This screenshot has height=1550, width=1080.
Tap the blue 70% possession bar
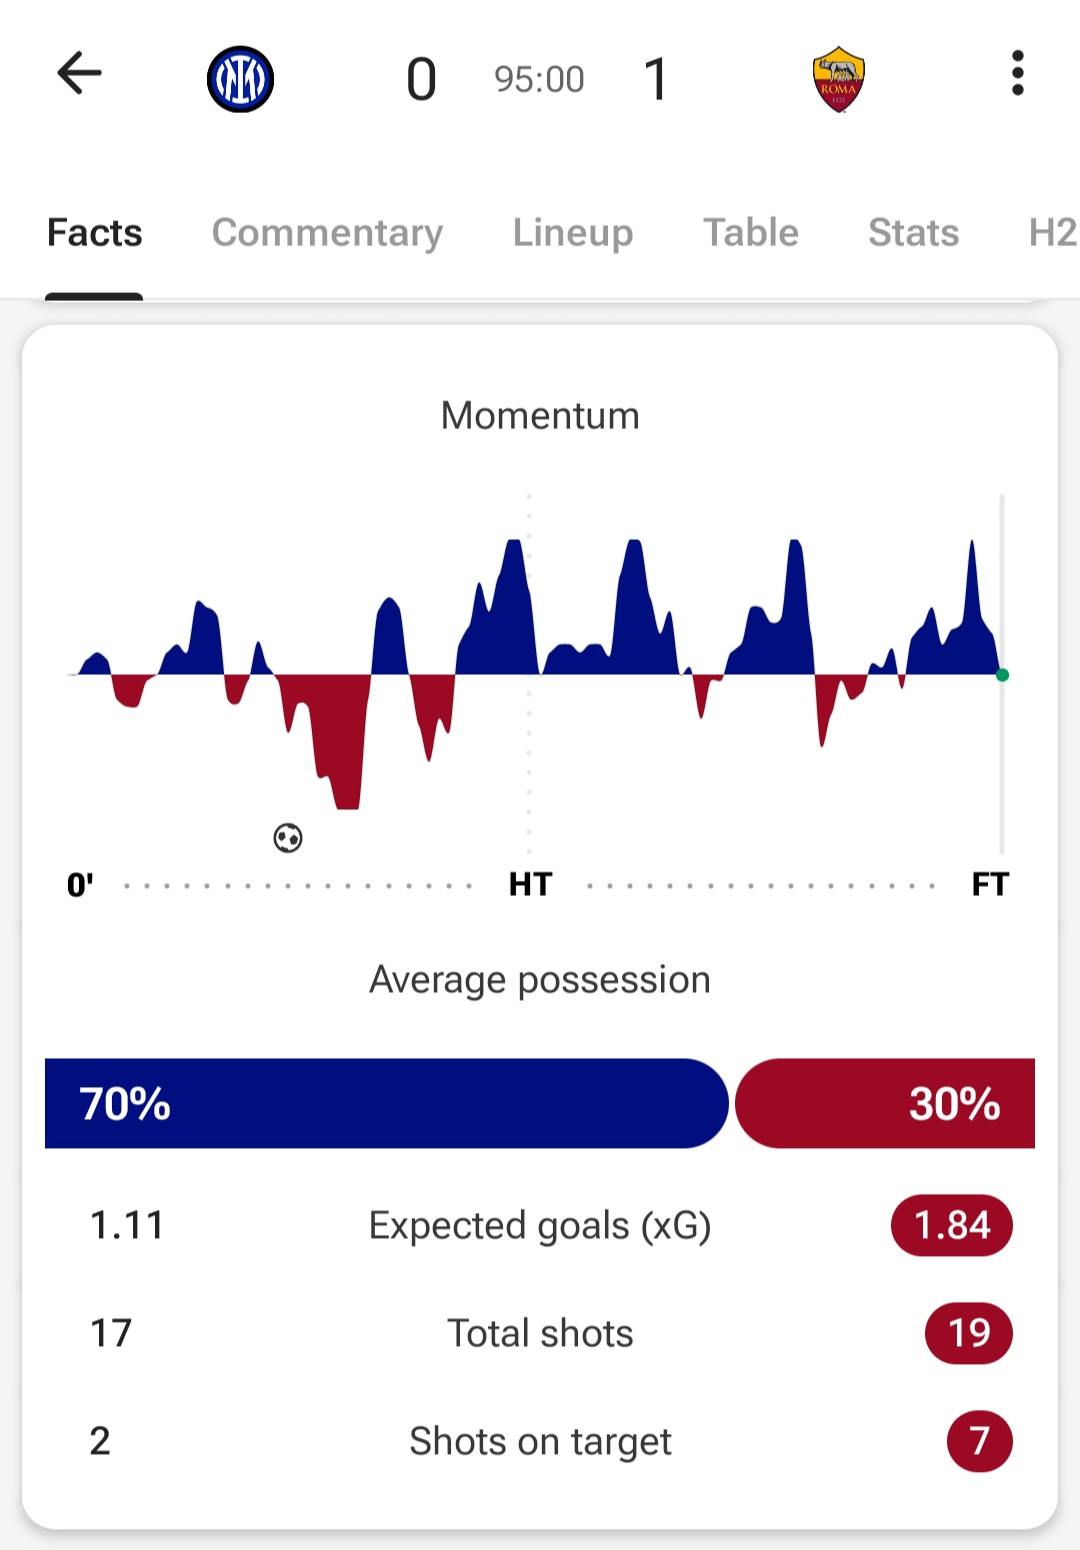point(386,1103)
